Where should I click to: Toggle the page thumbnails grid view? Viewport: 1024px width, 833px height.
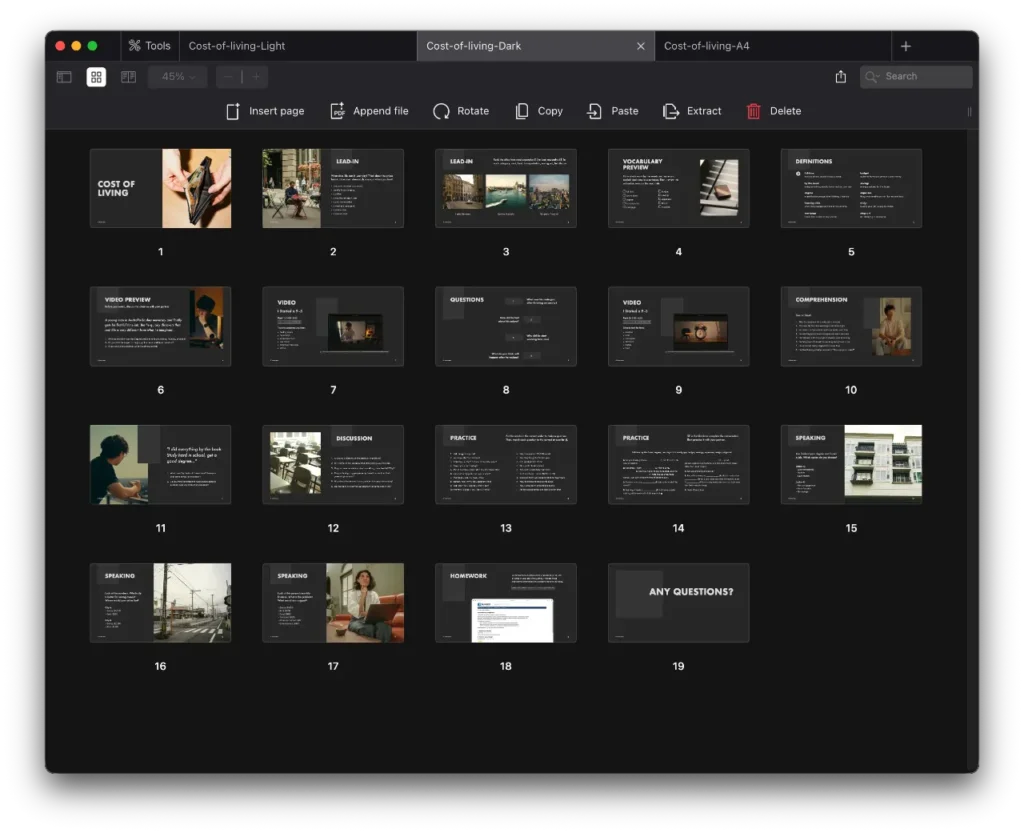pos(96,77)
